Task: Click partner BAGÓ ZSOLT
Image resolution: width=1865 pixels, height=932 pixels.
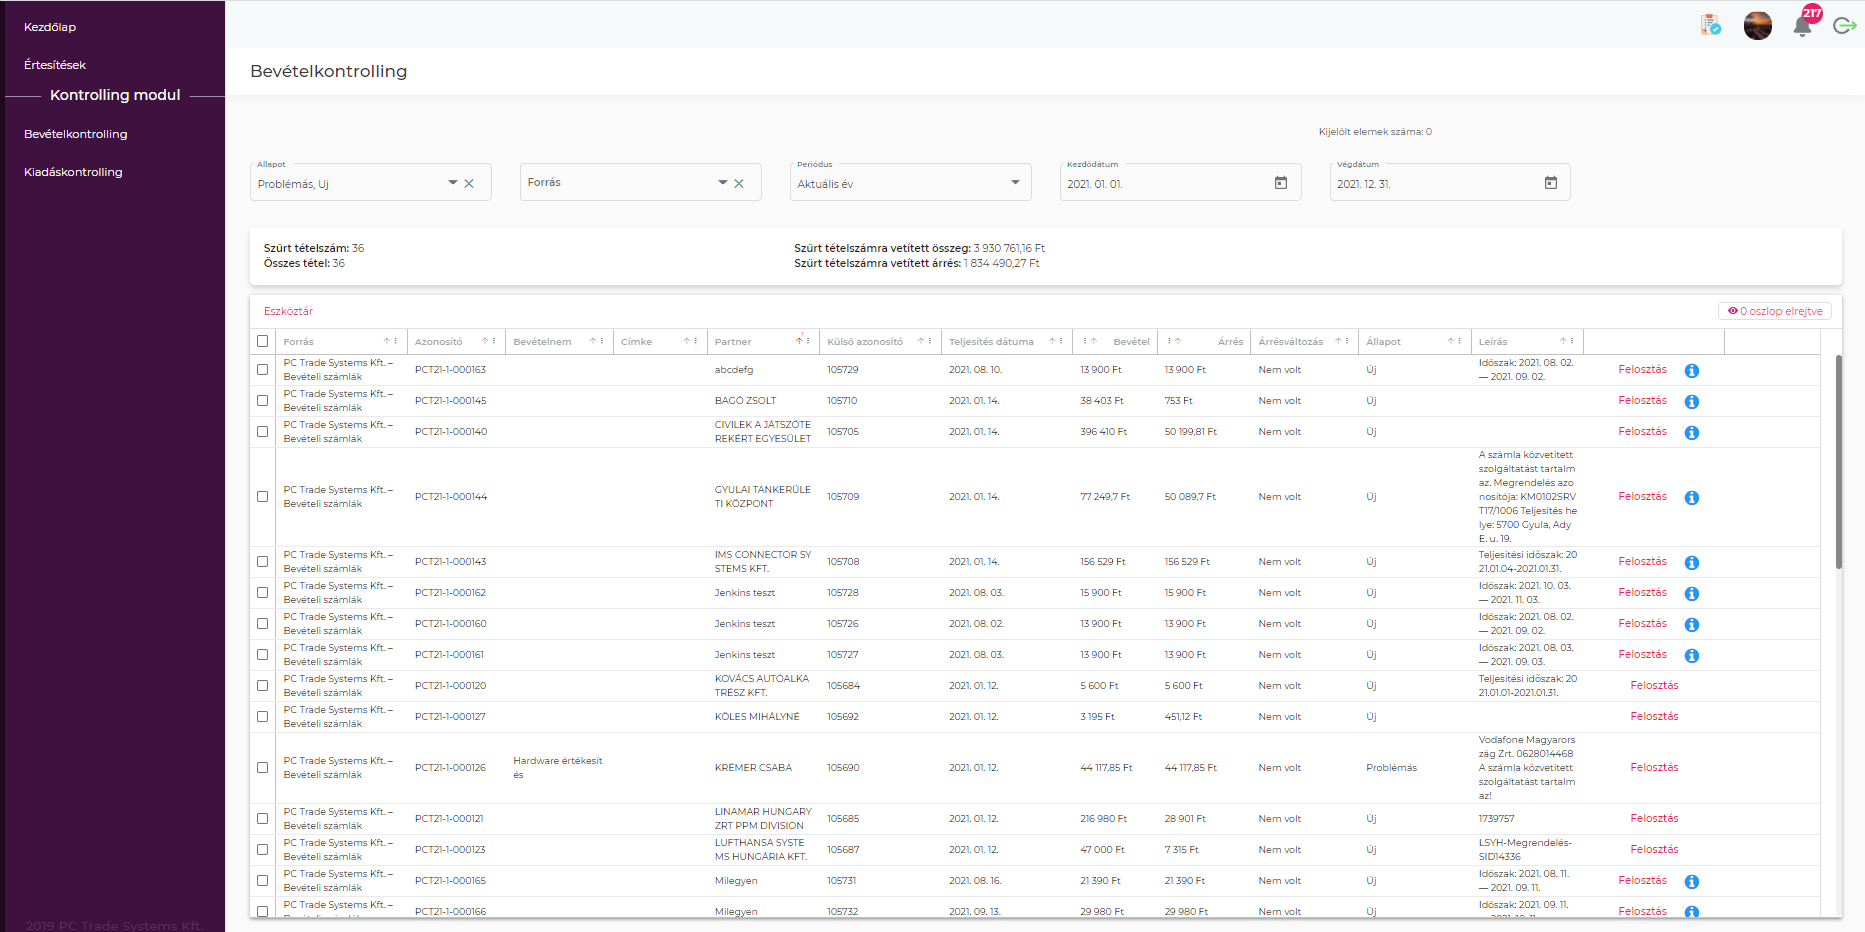Action: click(x=745, y=401)
